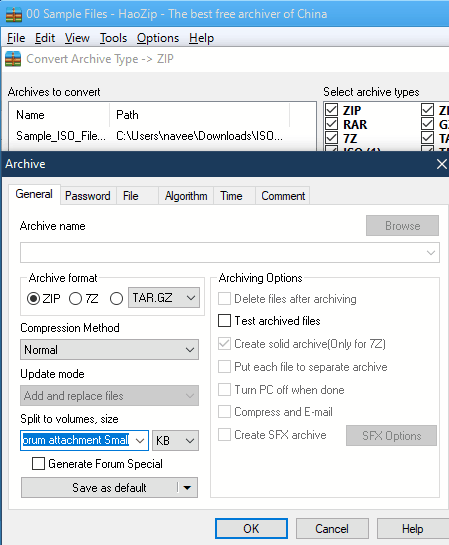Expand the Archive name dropdown arrow

[431, 253]
